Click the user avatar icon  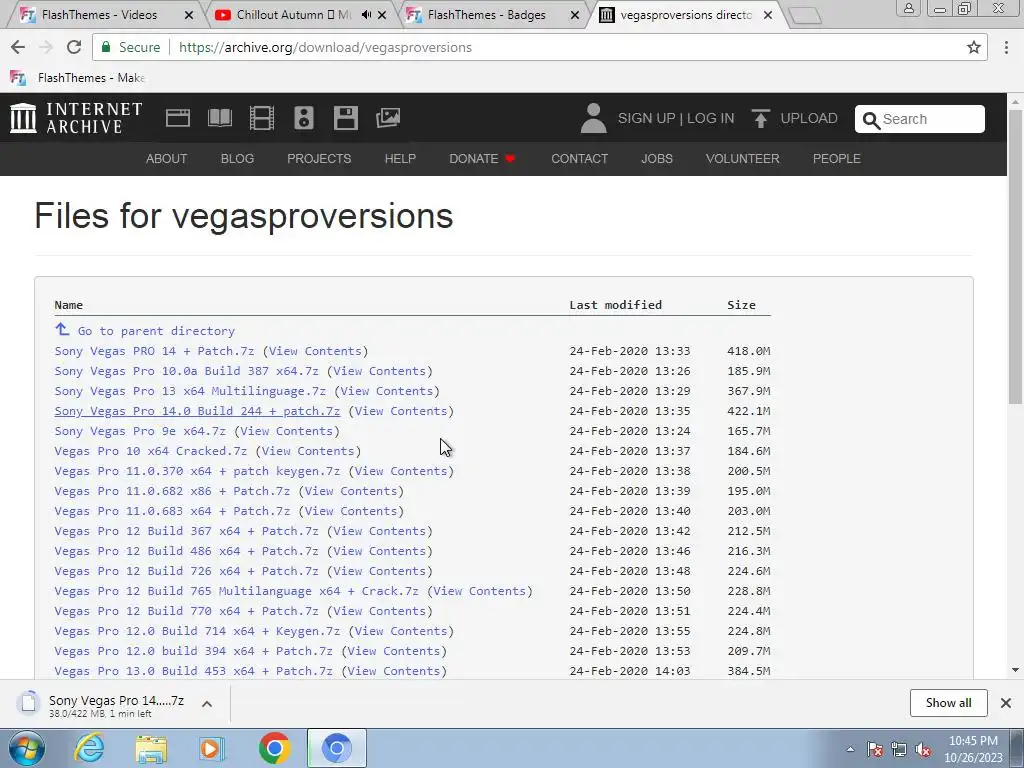(593, 118)
